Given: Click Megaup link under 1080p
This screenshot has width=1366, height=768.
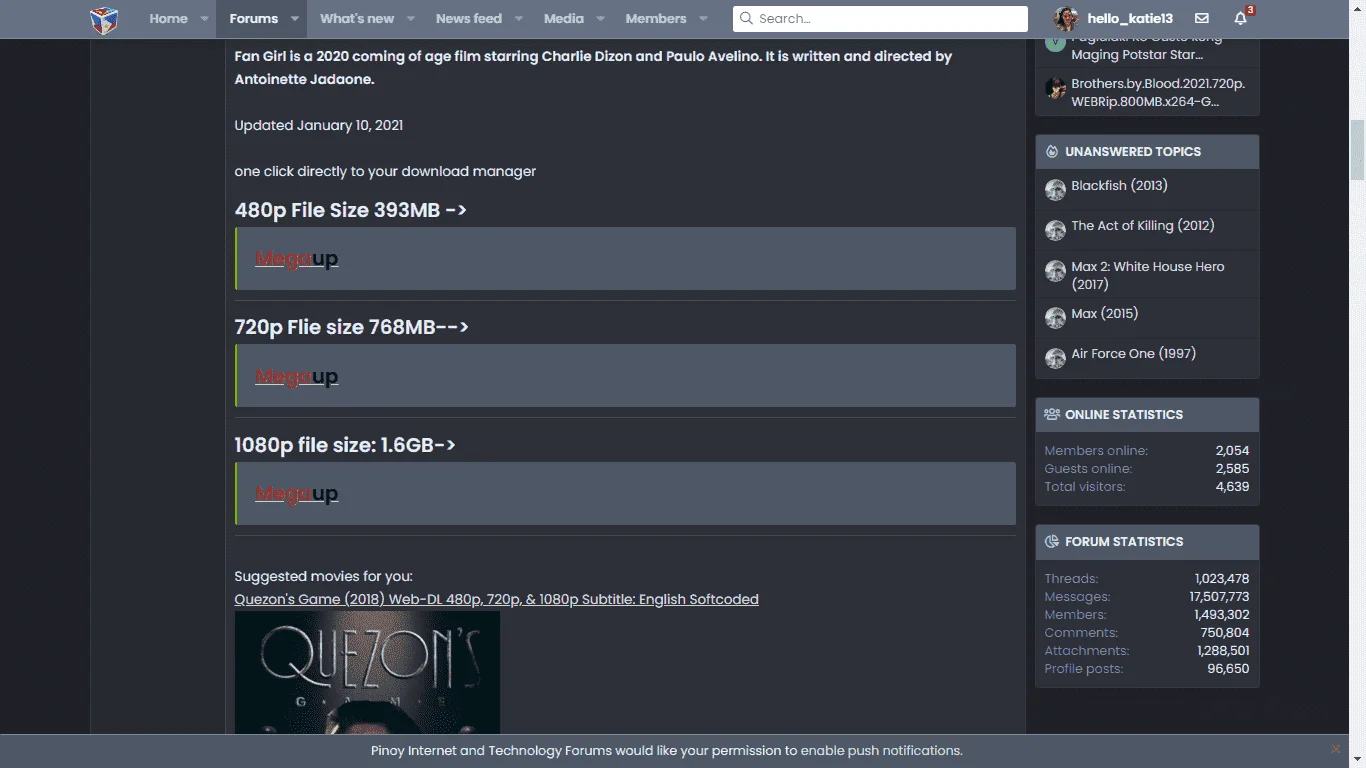Looking at the screenshot, I should tap(296, 493).
